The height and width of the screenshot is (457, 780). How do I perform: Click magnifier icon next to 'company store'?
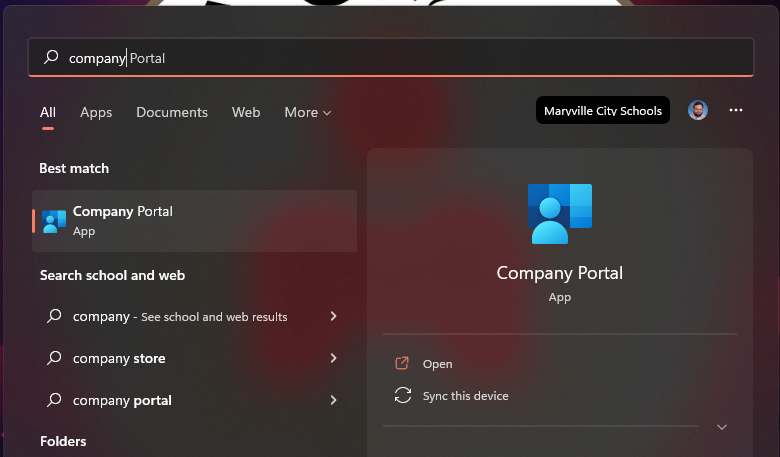click(54, 358)
